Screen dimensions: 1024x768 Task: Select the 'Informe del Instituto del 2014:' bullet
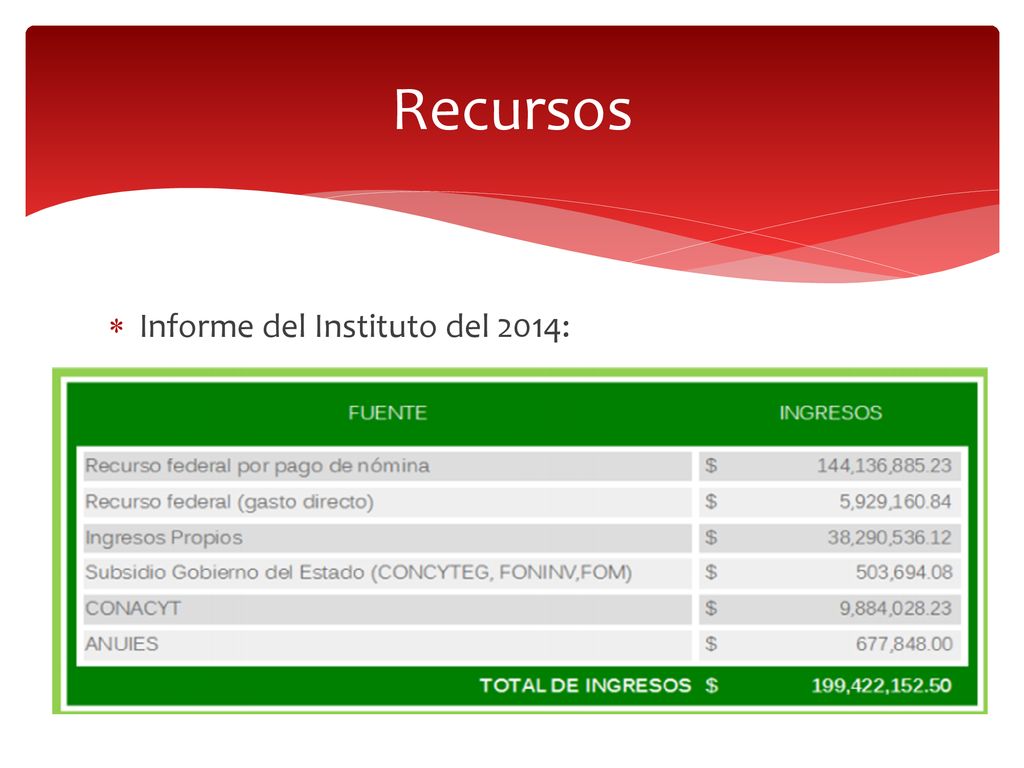click(355, 327)
